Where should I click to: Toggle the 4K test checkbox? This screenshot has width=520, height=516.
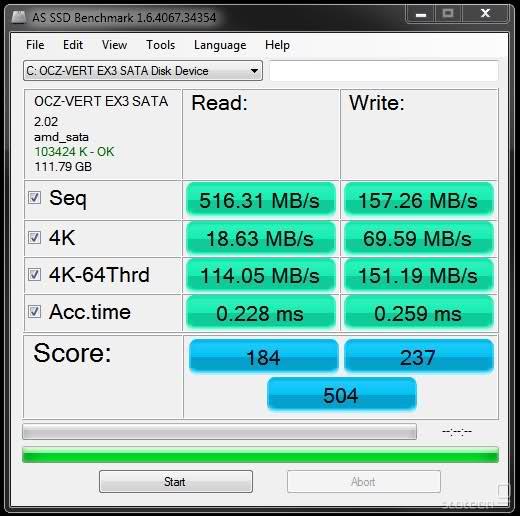(34, 238)
